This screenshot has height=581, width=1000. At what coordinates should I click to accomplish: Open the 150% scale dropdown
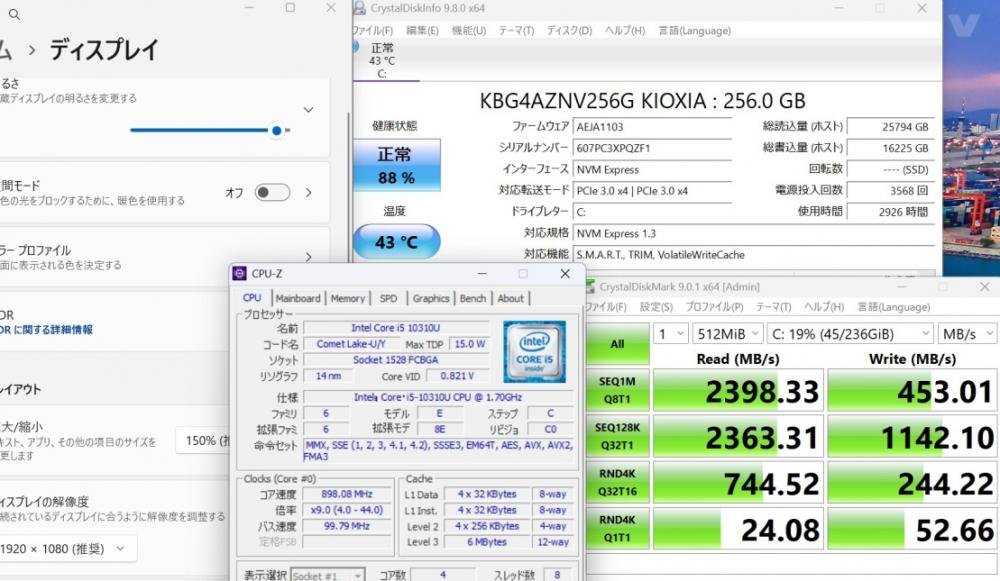tap(203, 441)
